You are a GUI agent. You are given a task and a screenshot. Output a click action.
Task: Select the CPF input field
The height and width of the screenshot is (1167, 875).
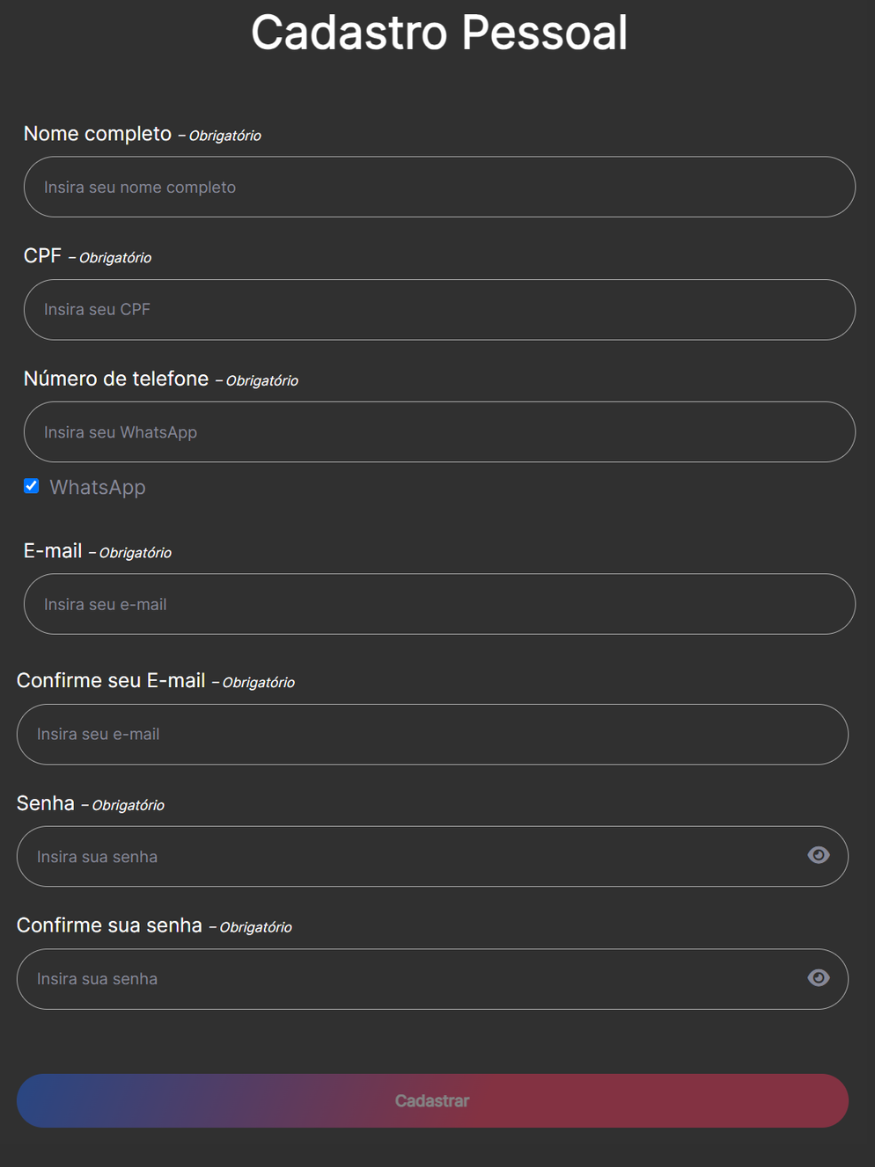[440, 309]
